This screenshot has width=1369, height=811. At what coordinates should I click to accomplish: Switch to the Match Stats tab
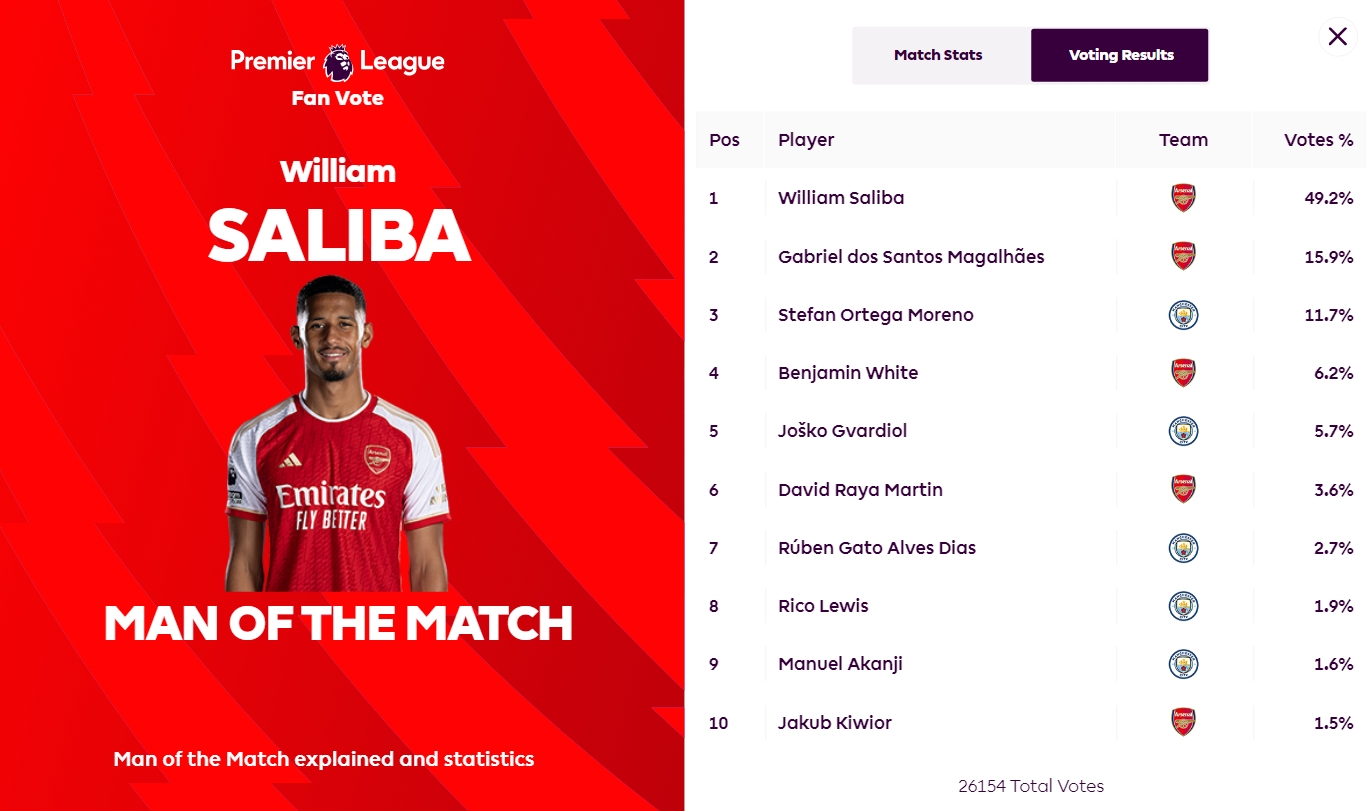(938, 55)
